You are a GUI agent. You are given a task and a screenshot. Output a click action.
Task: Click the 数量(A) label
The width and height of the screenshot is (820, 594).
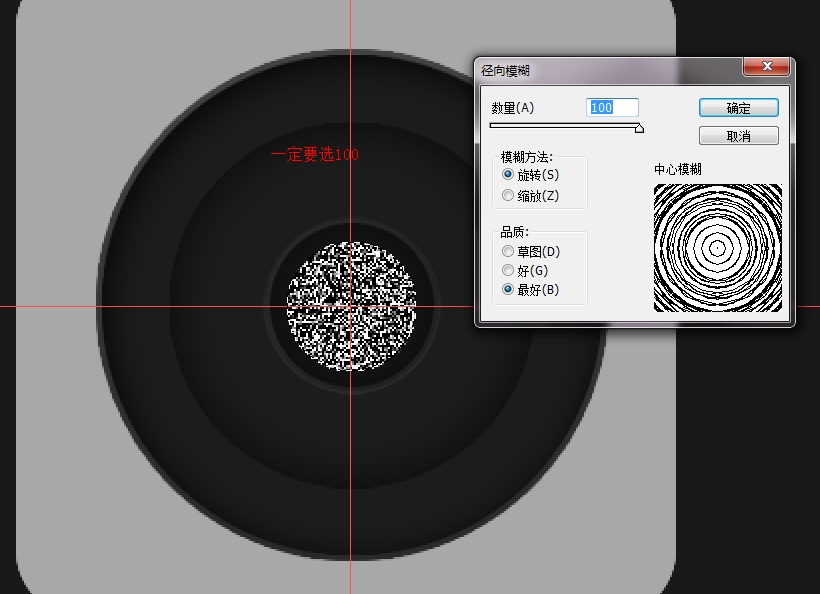(x=513, y=108)
